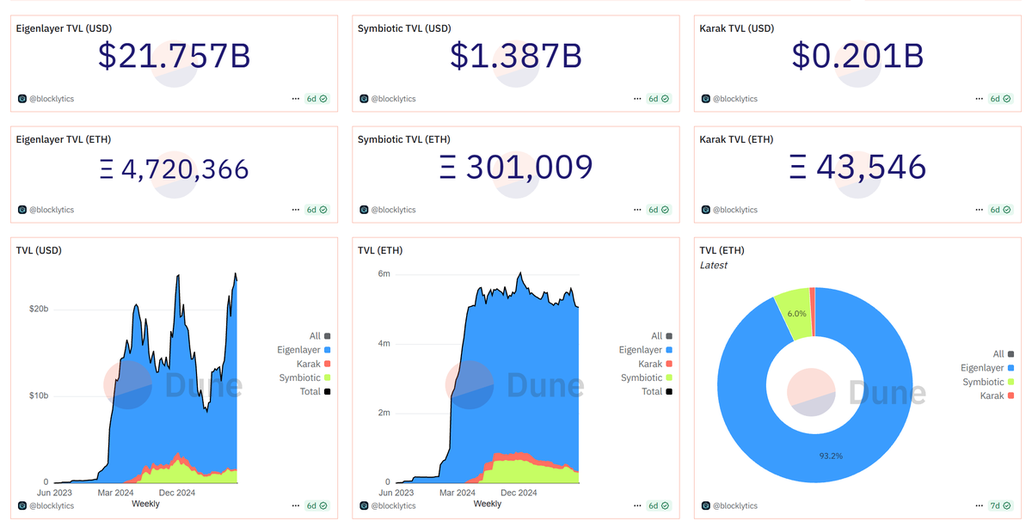
Task: Click the 7d freshness badge on the donut chart
Action: coord(1000,506)
